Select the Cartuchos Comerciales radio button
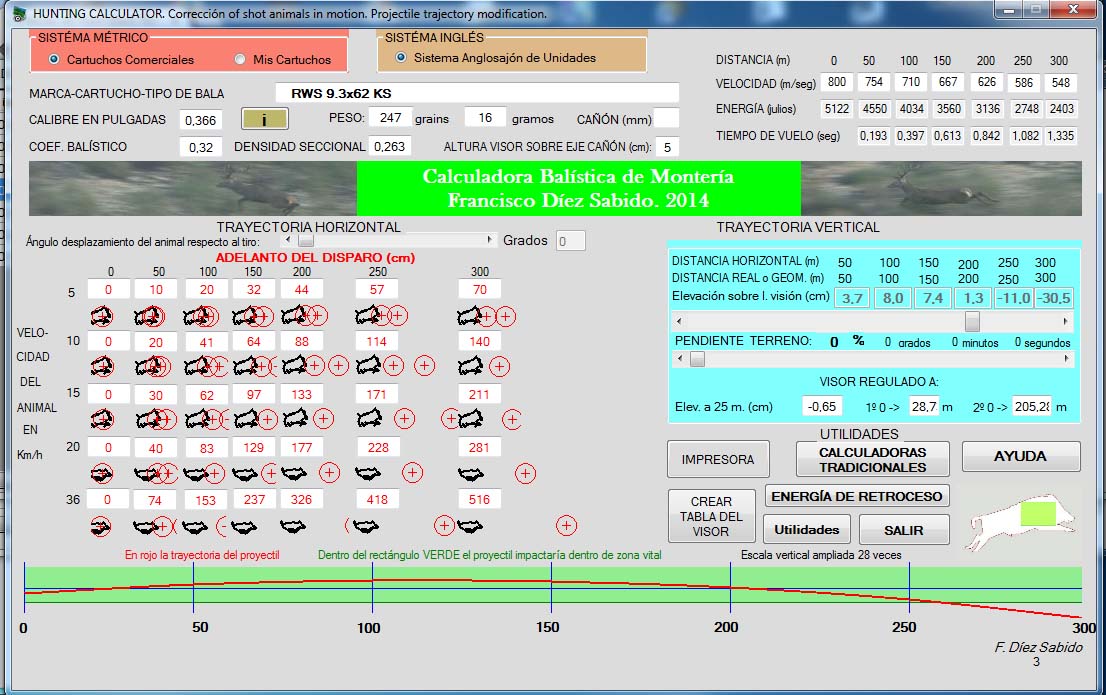Screen dimensions: 1106x695 coord(55,60)
